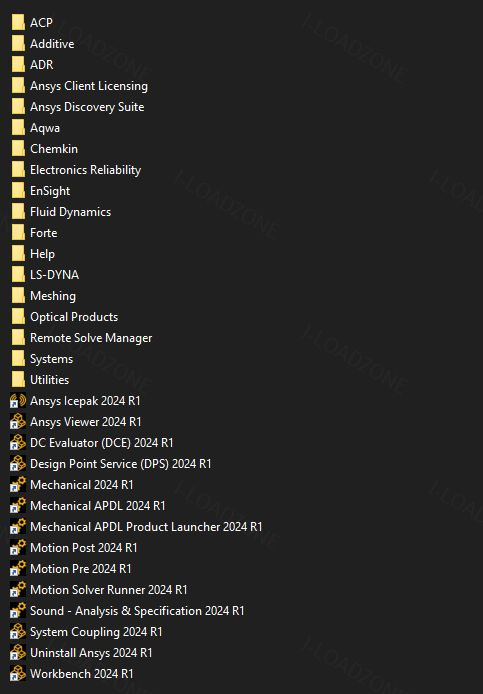
Task: Click the Forte folder icon
Action: 18,233
